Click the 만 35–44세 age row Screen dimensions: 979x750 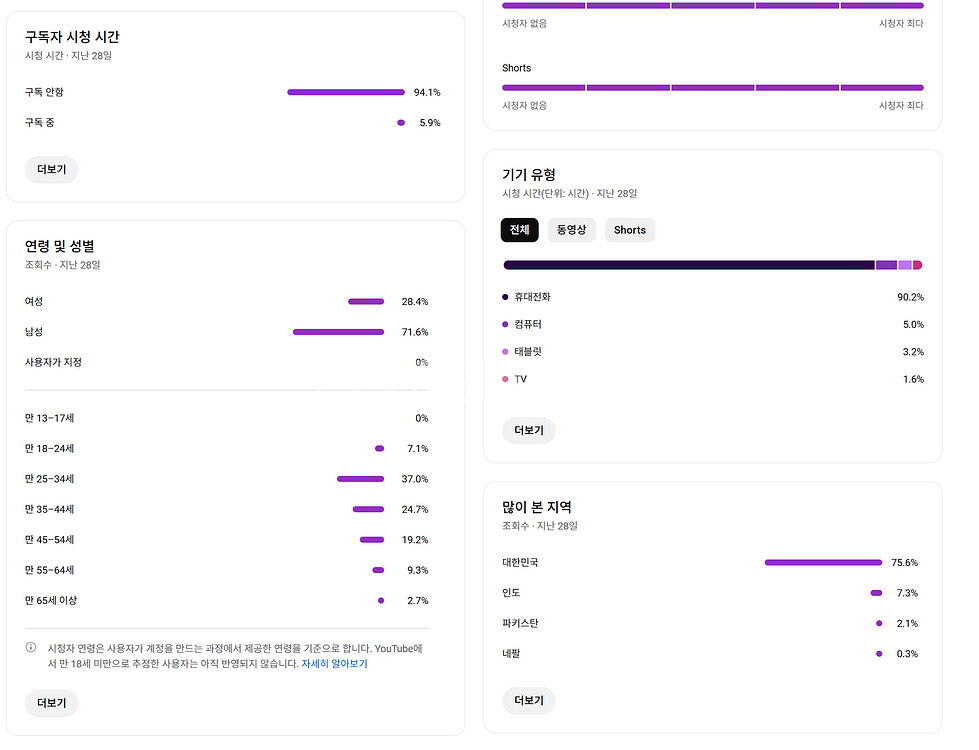227,510
